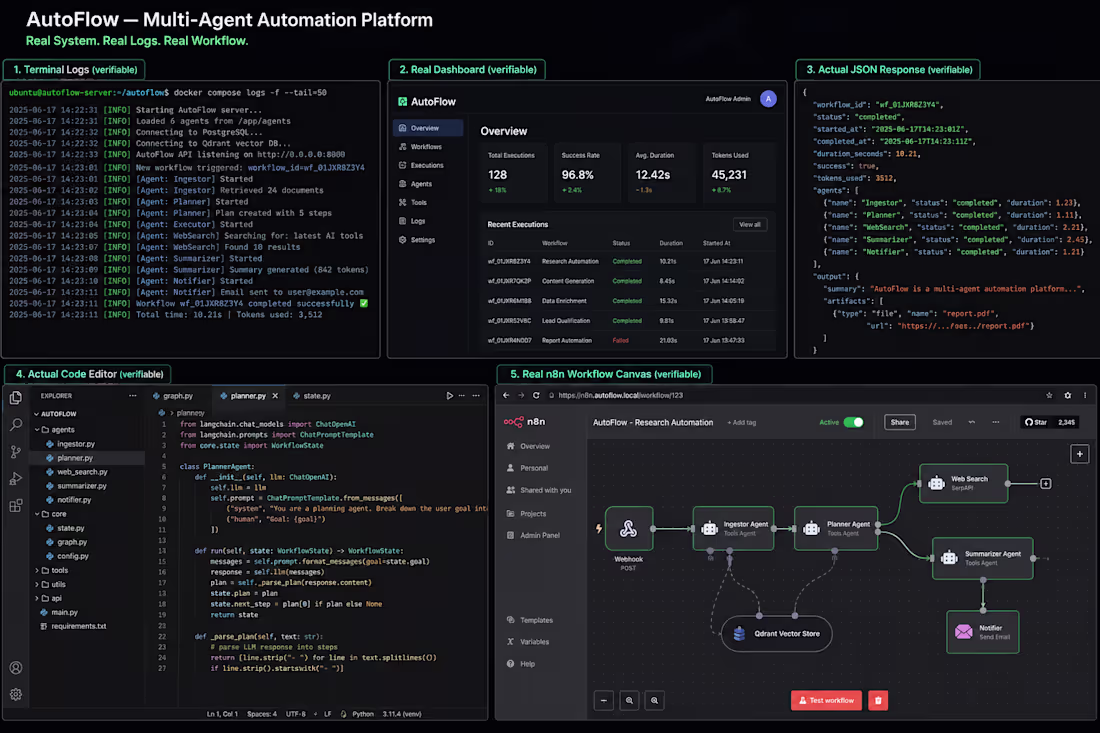
Task: Select the Notifier Send Email node
Action: (x=983, y=632)
